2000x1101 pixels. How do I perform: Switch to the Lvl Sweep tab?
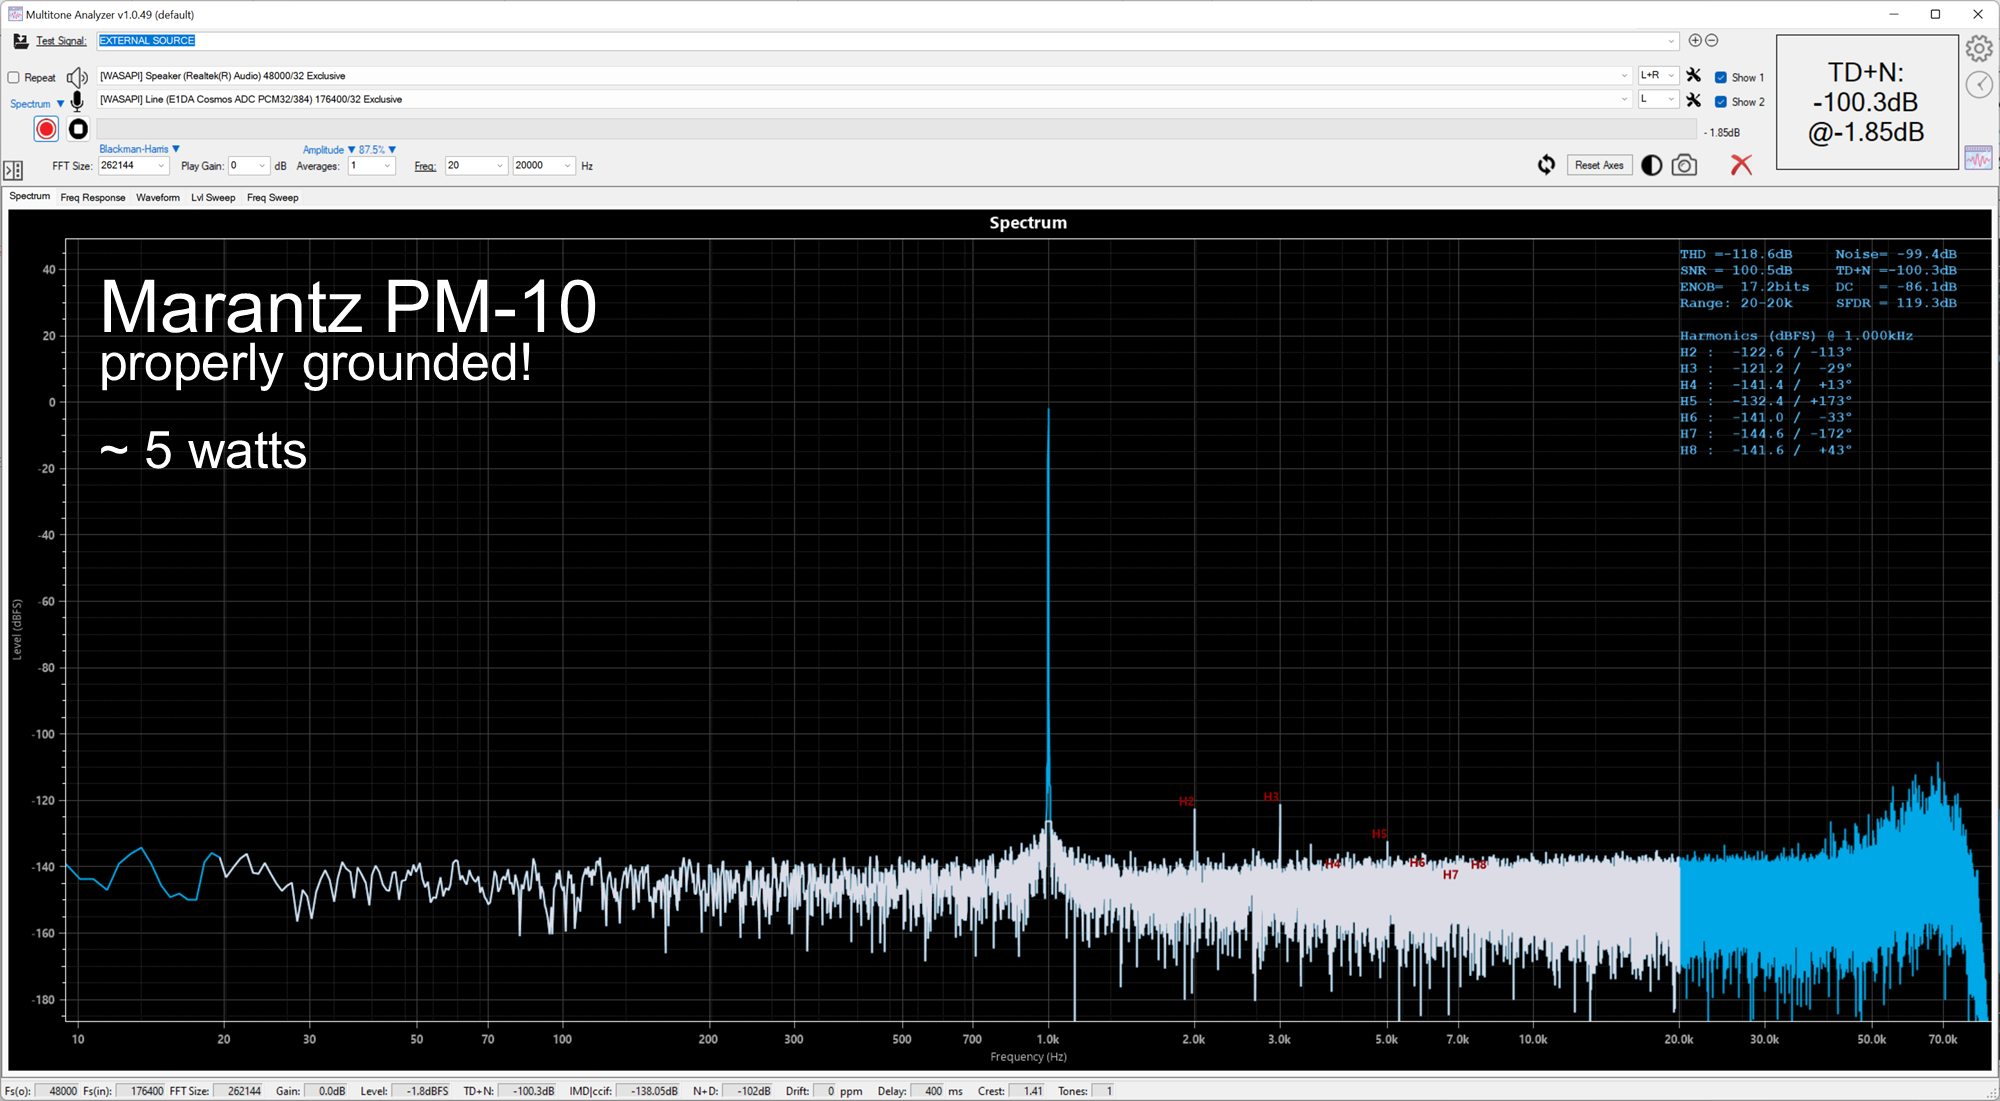(213, 197)
